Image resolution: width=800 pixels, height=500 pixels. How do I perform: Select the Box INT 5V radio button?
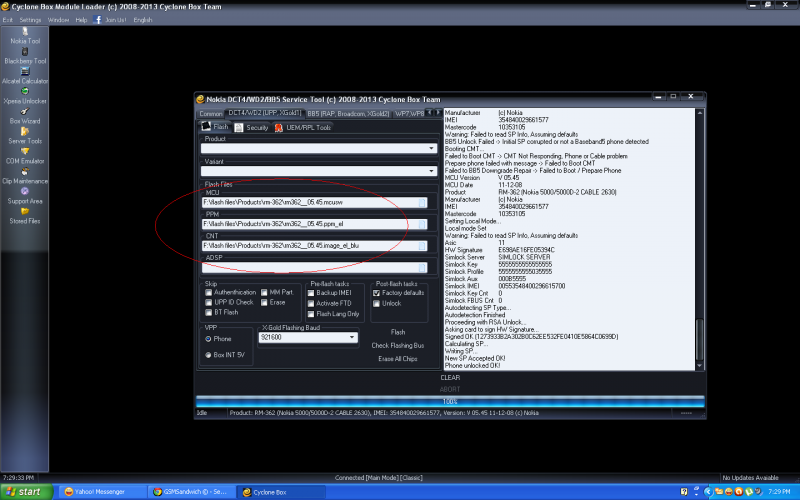tap(209, 355)
